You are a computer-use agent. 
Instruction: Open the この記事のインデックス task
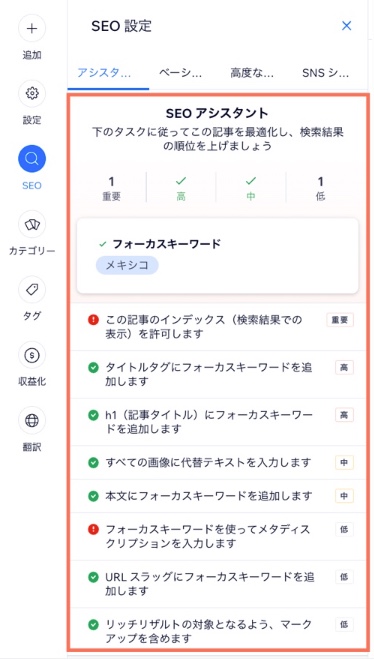click(218, 327)
